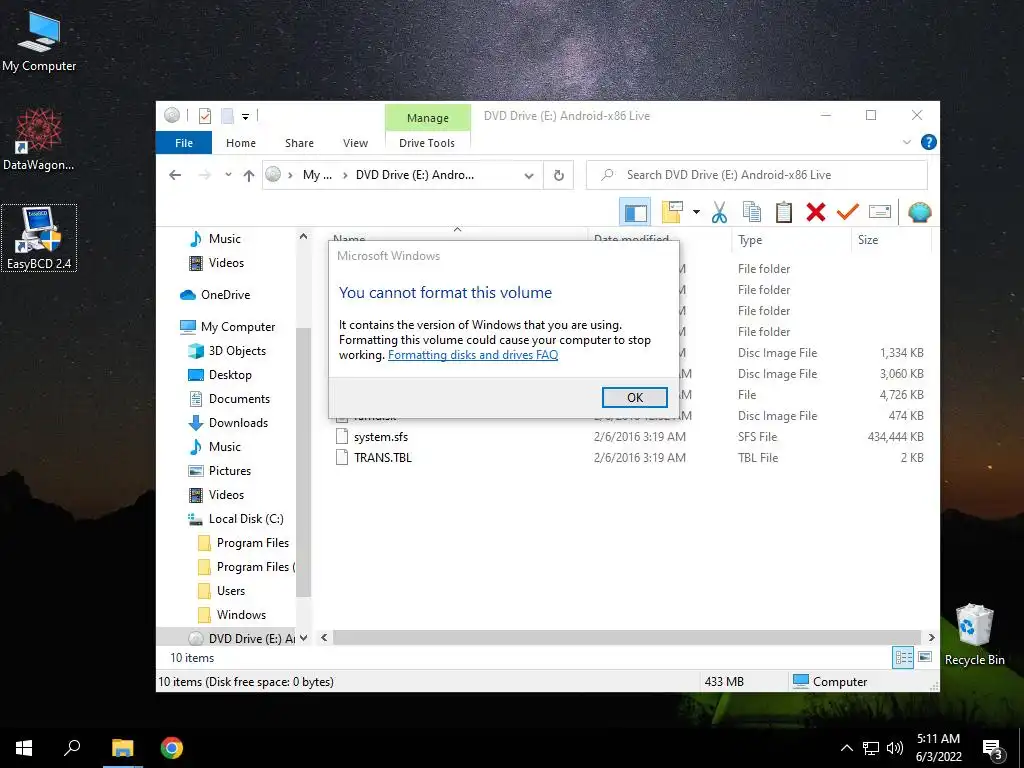Image resolution: width=1024 pixels, height=768 pixels.
Task: Open the Windows Start menu
Action: coord(24,748)
